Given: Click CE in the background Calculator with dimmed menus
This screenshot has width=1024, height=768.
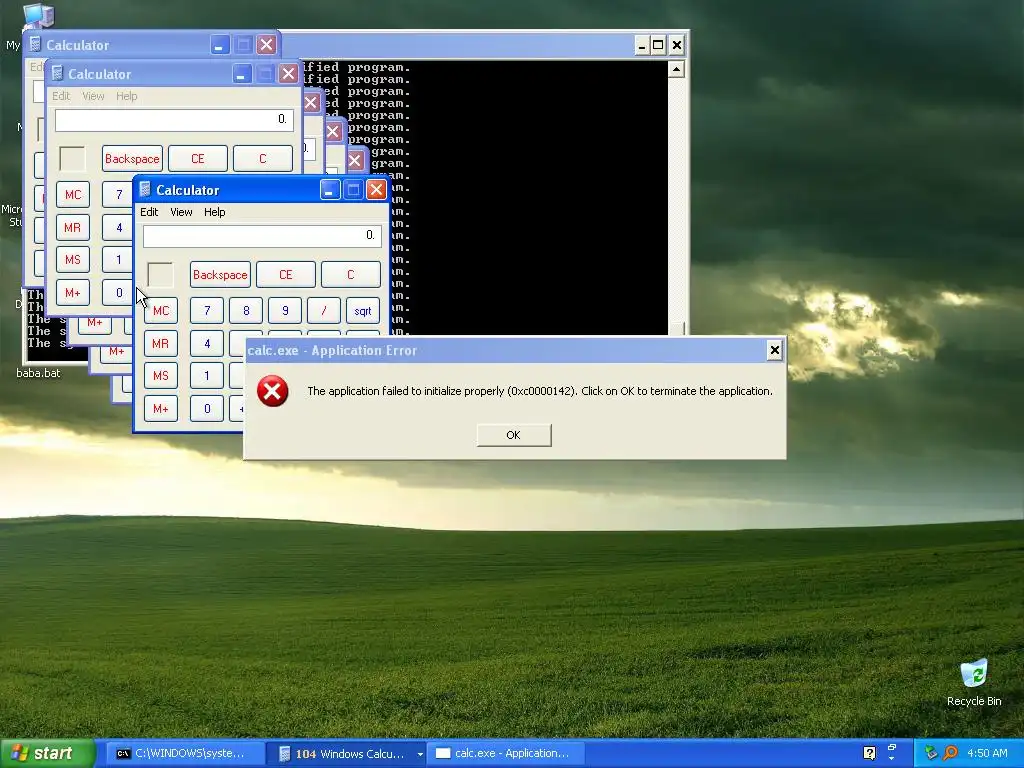Looking at the screenshot, I should (198, 159).
